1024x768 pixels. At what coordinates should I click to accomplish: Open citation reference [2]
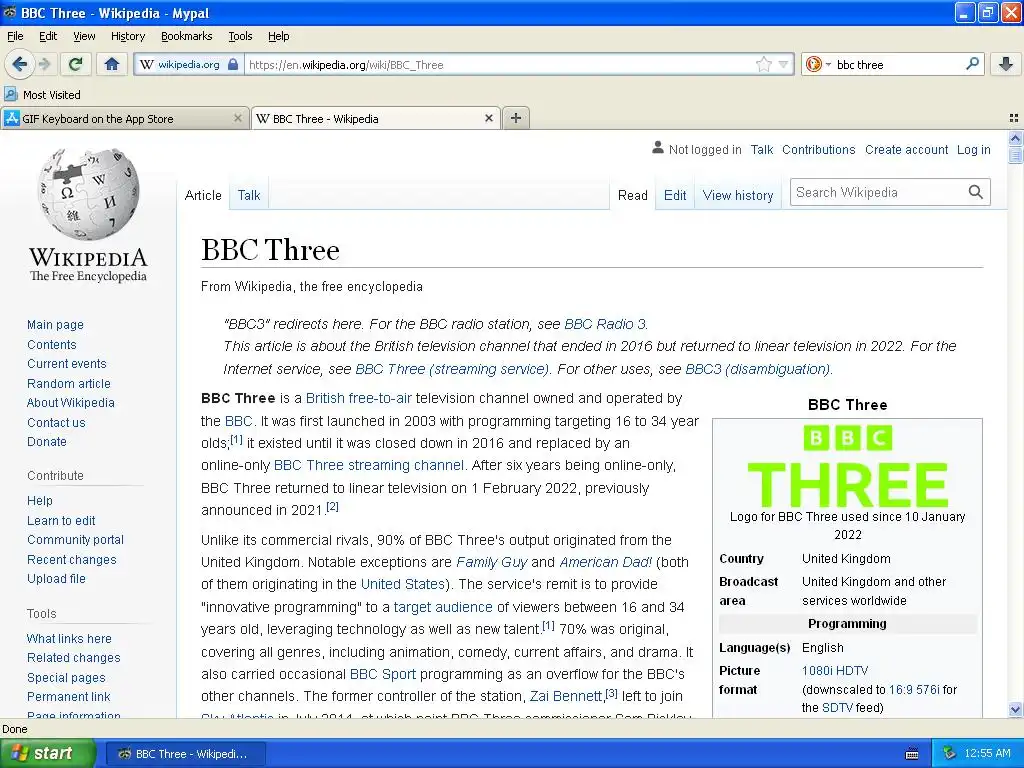[x=332, y=506]
